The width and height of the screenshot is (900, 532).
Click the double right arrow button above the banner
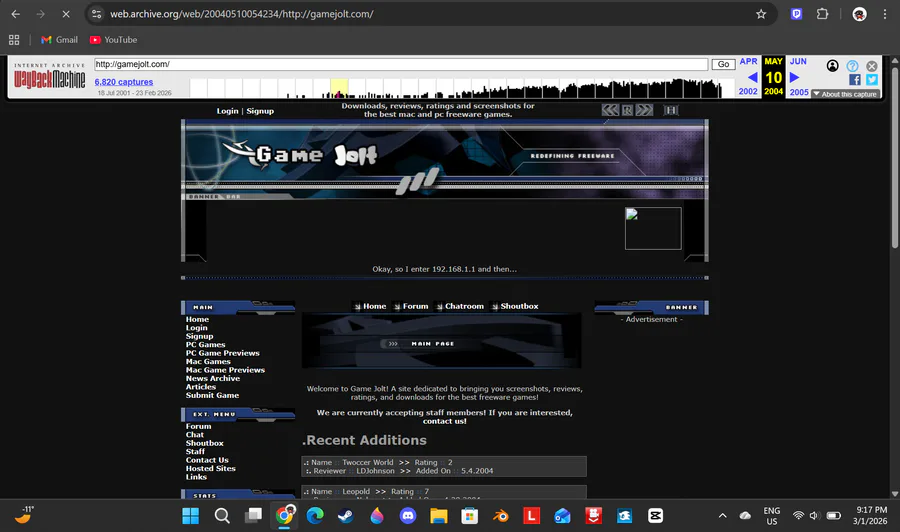644,110
